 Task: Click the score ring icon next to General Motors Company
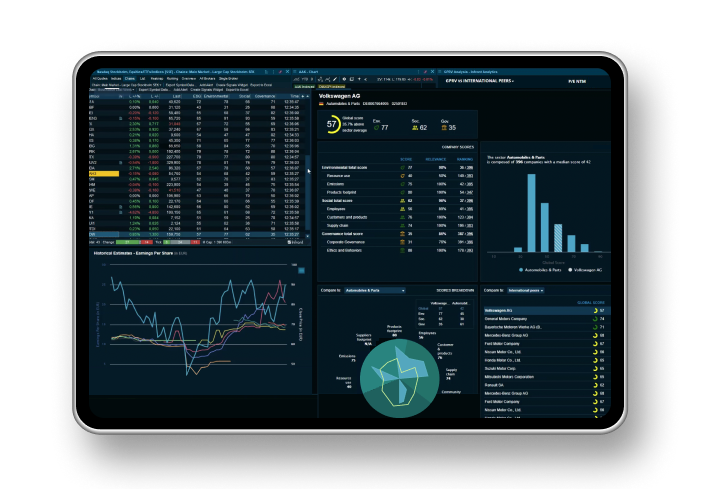point(595,319)
